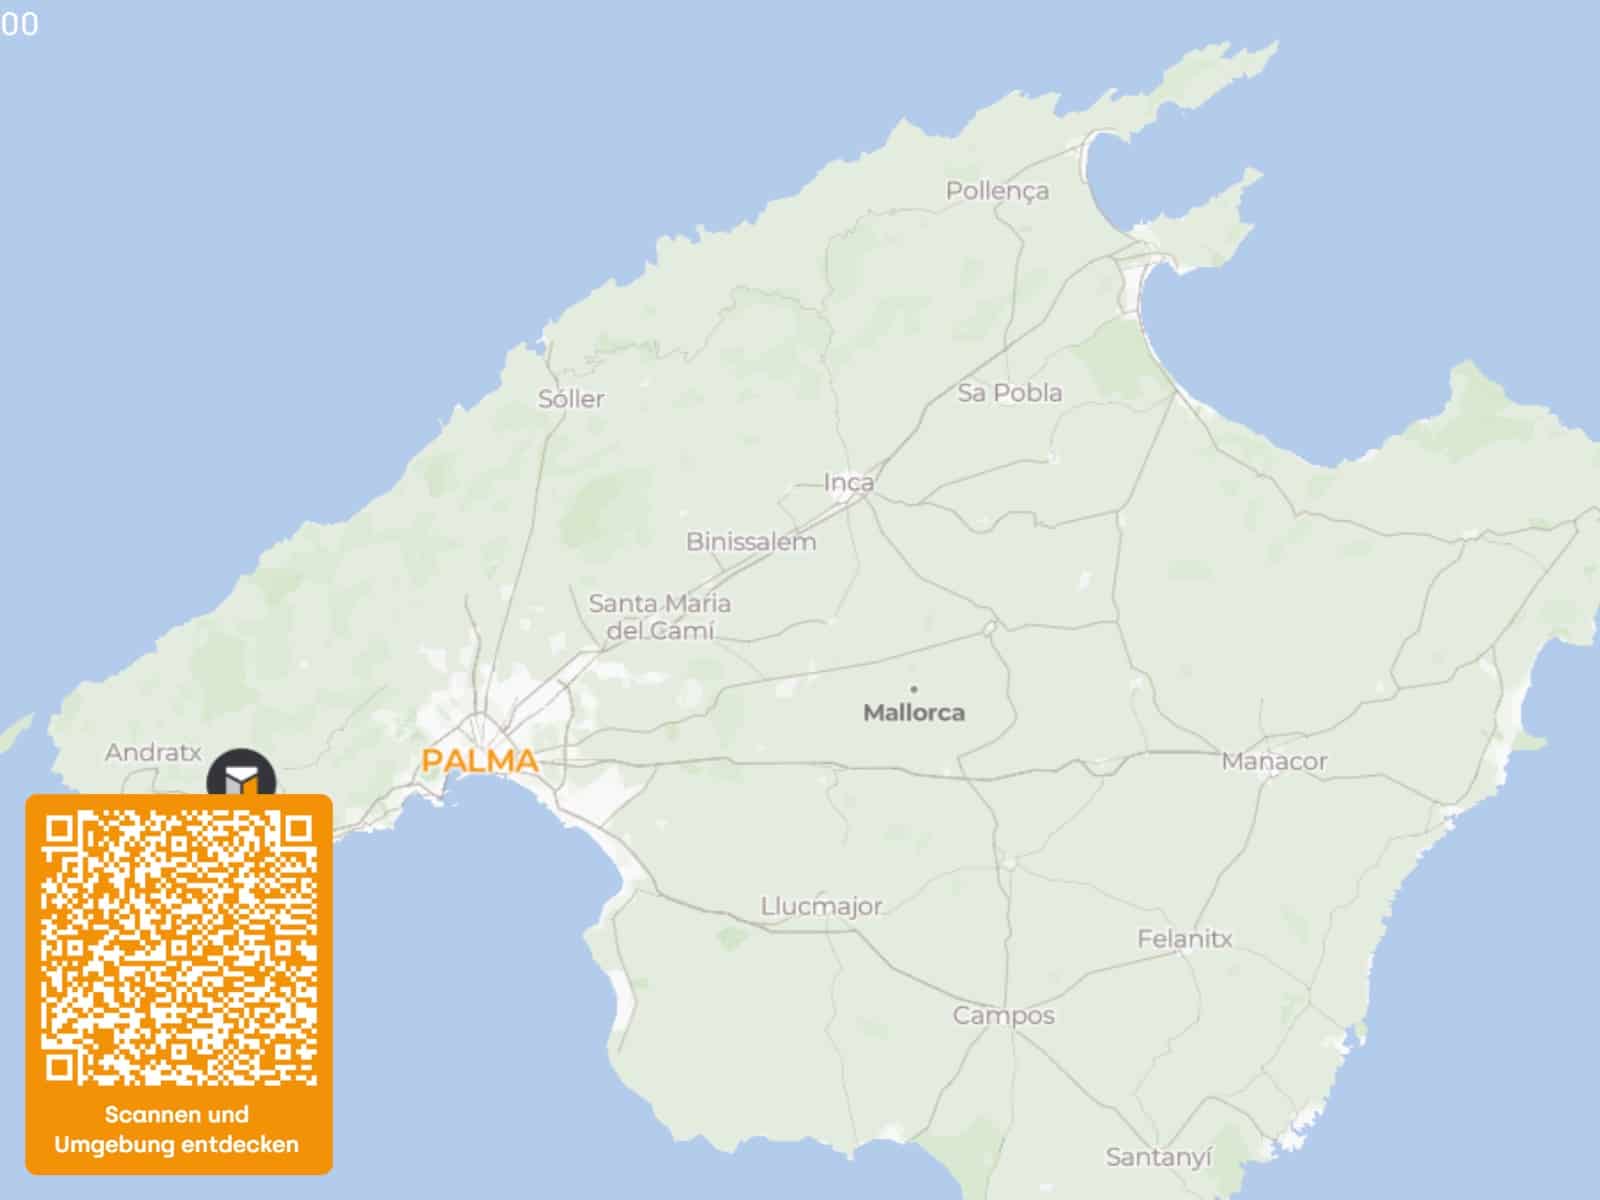The height and width of the screenshot is (1200, 1600).
Task: Click the Sa Pobla label on the map
Action: click(1009, 393)
